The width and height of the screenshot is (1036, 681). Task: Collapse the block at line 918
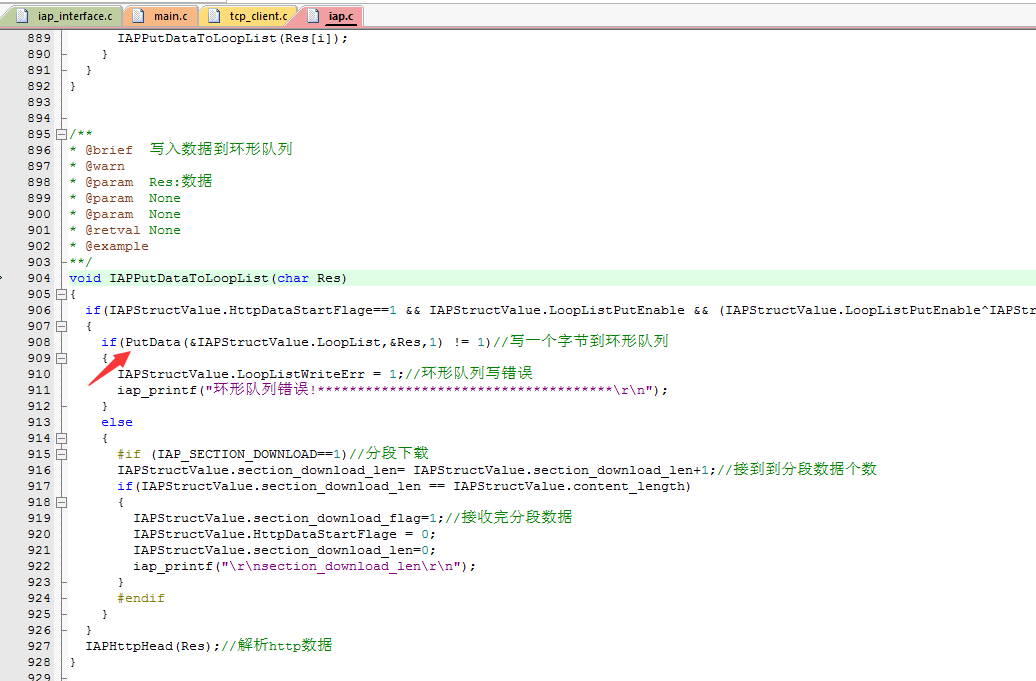pos(61,502)
